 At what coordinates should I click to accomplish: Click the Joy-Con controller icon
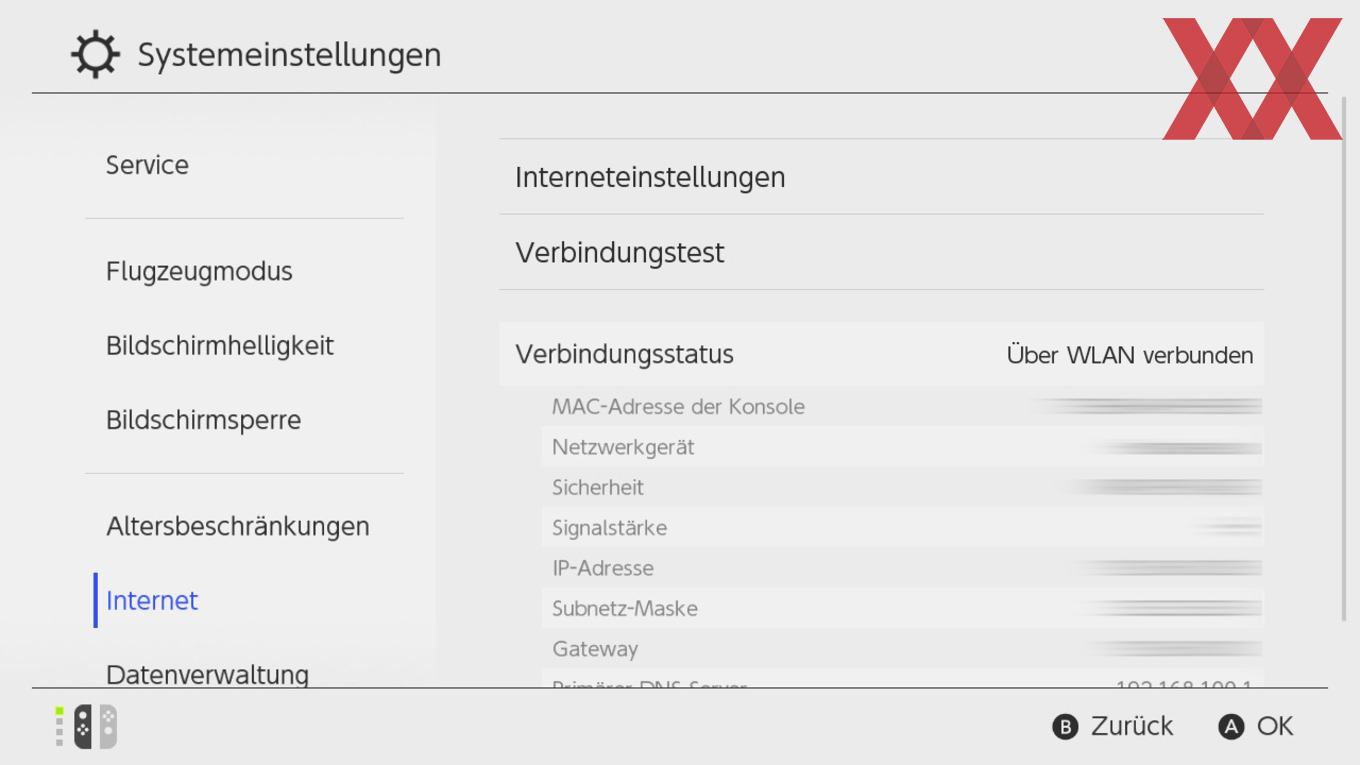click(x=95, y=727)
